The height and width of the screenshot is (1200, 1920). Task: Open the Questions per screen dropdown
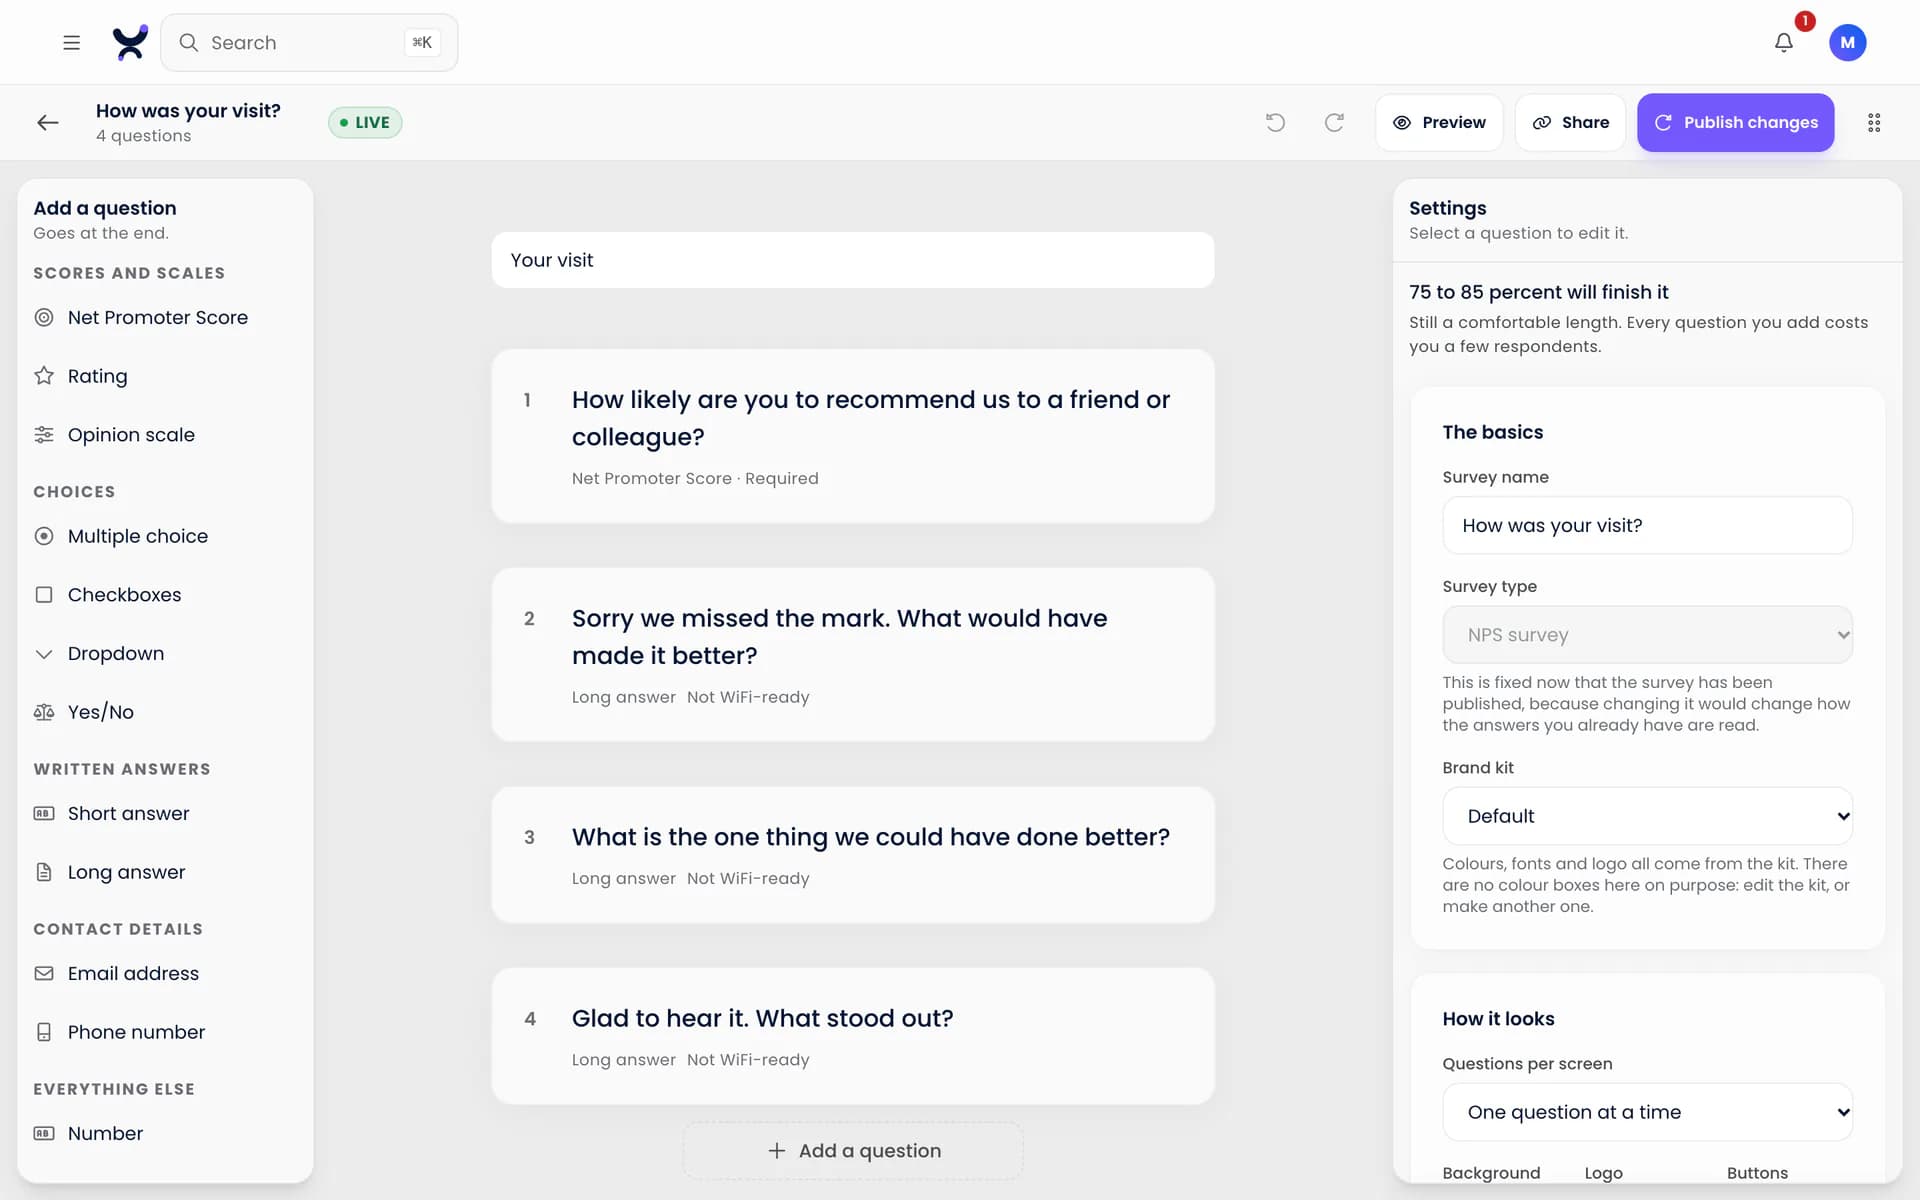coord(1647,1112)
